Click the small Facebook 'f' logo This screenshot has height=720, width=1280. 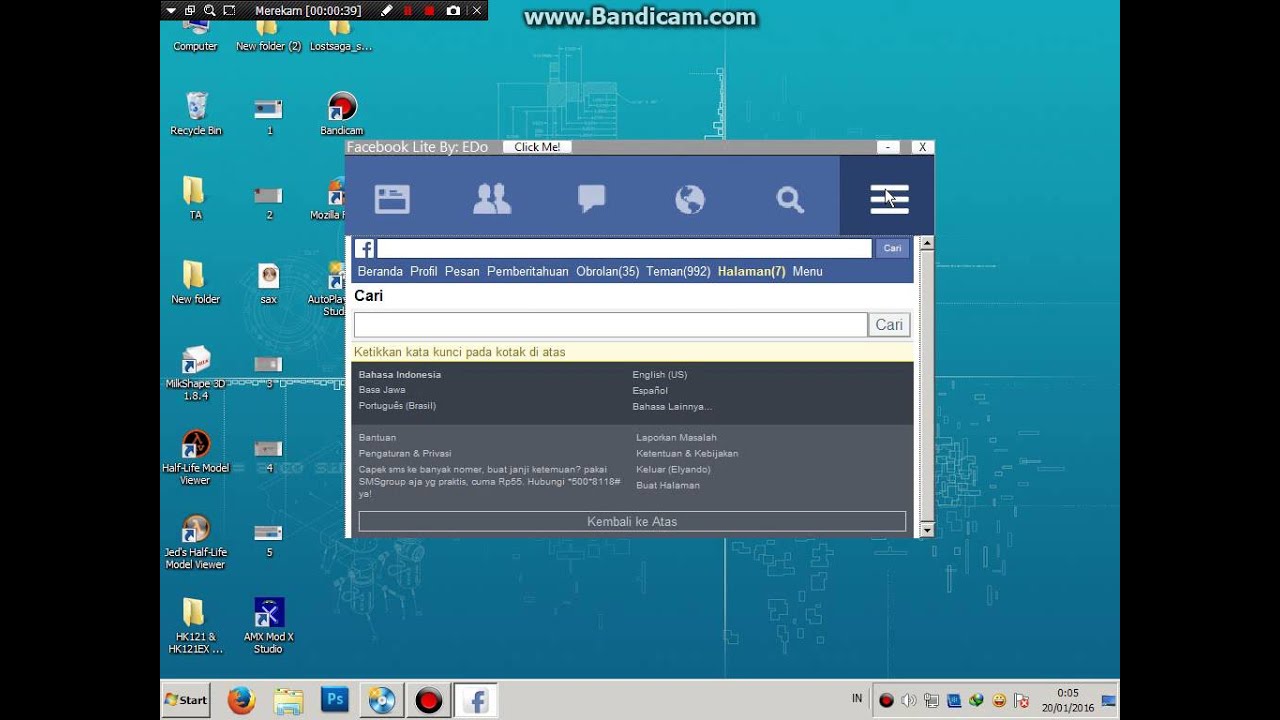(365, 248)
